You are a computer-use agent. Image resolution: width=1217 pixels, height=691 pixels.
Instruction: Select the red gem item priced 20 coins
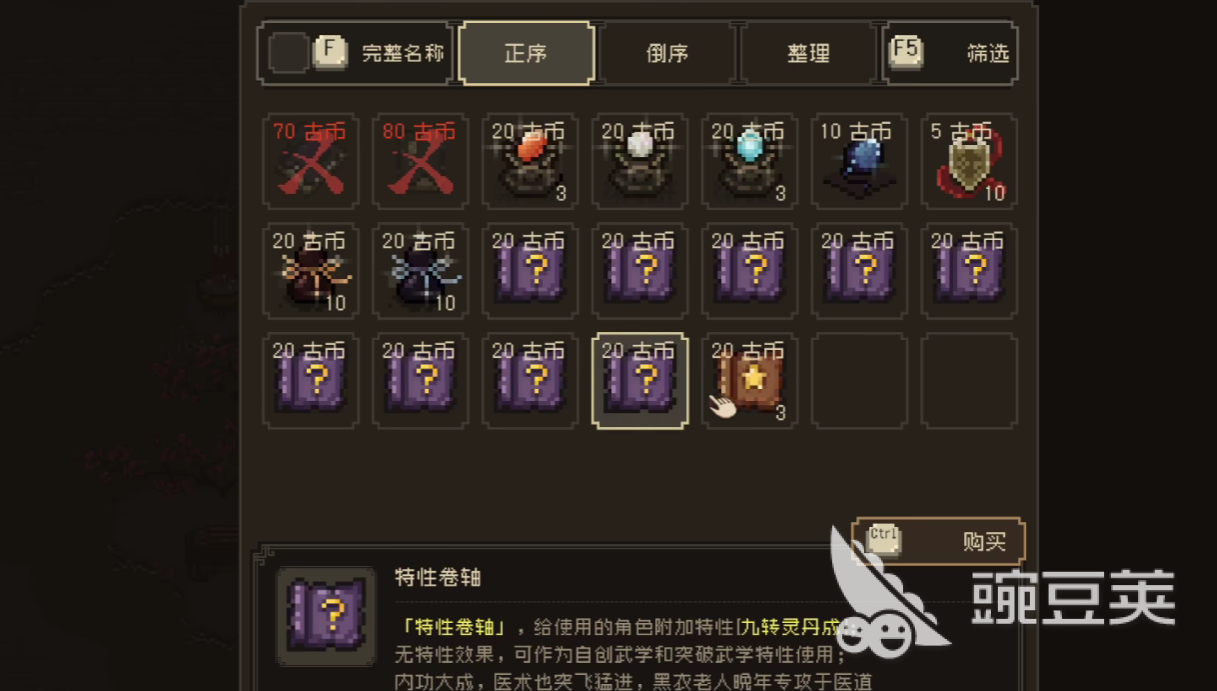pos(530,161)
